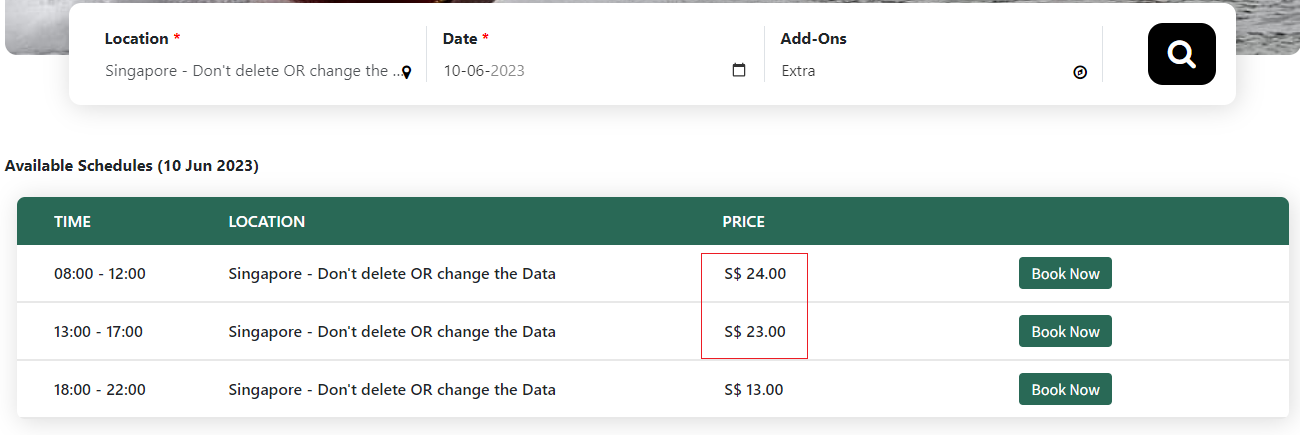Select the S$ 23.00 price cell
The image size is (1300, 435).
point(755,332)
